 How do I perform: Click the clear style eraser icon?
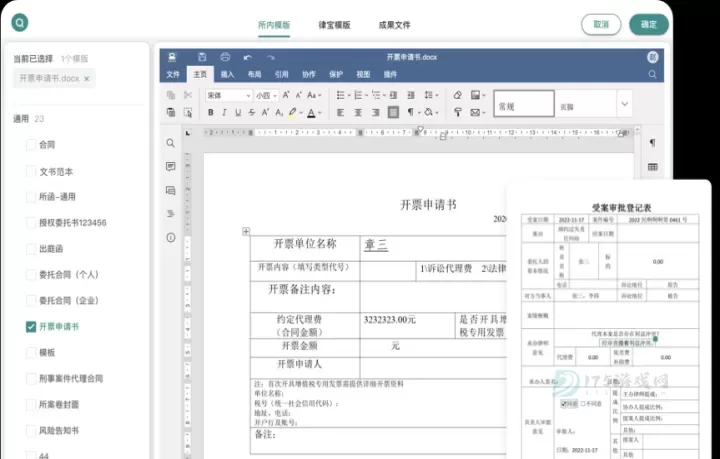[x=457, y=95]
